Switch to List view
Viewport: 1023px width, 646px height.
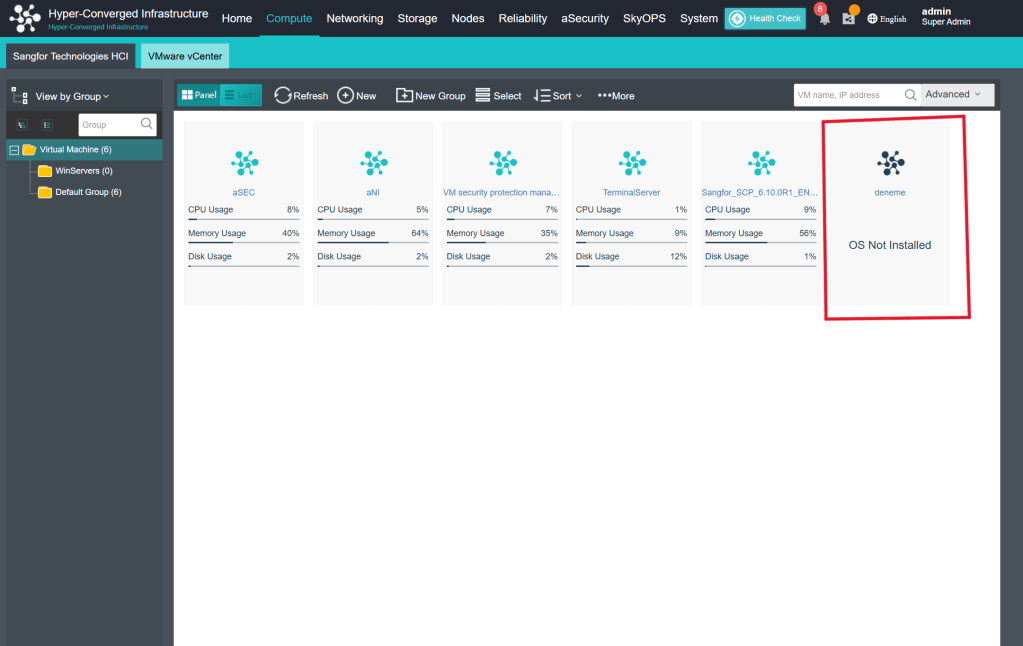(239, 95)
